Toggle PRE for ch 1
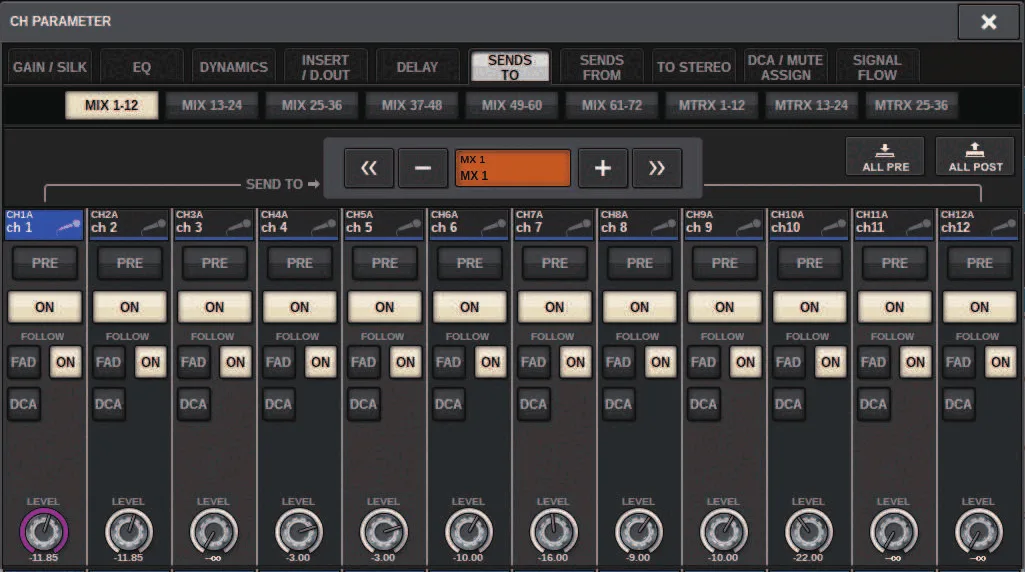Viewport: 1025px width, 572px height. click(x=44, y=263)
